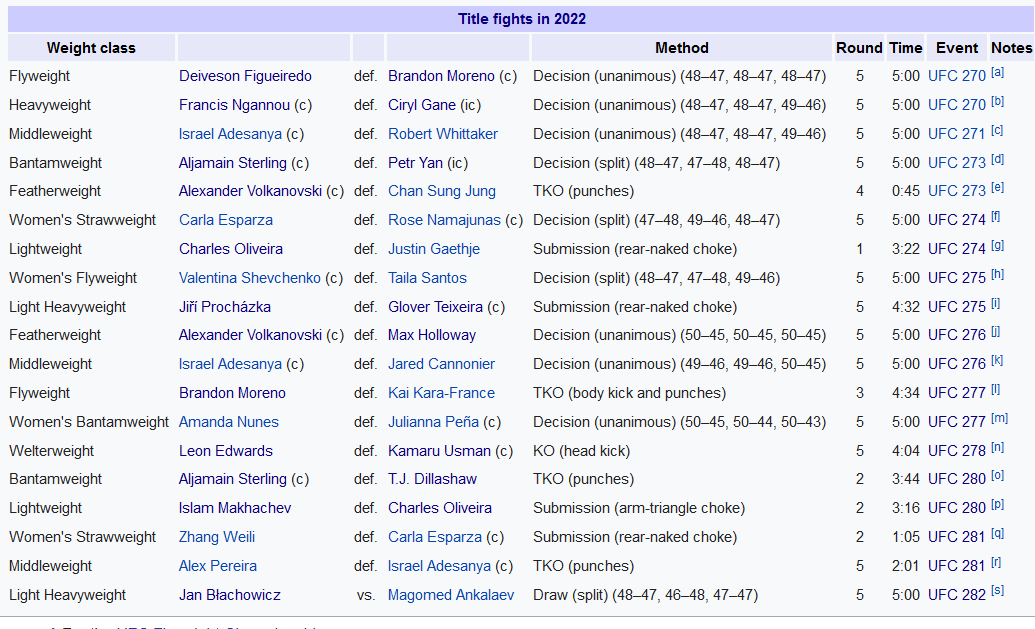This screenshot has height=629, width=1035.
Task: Follow the Kai Kara-France link
Action: click(x=441, y=393)
